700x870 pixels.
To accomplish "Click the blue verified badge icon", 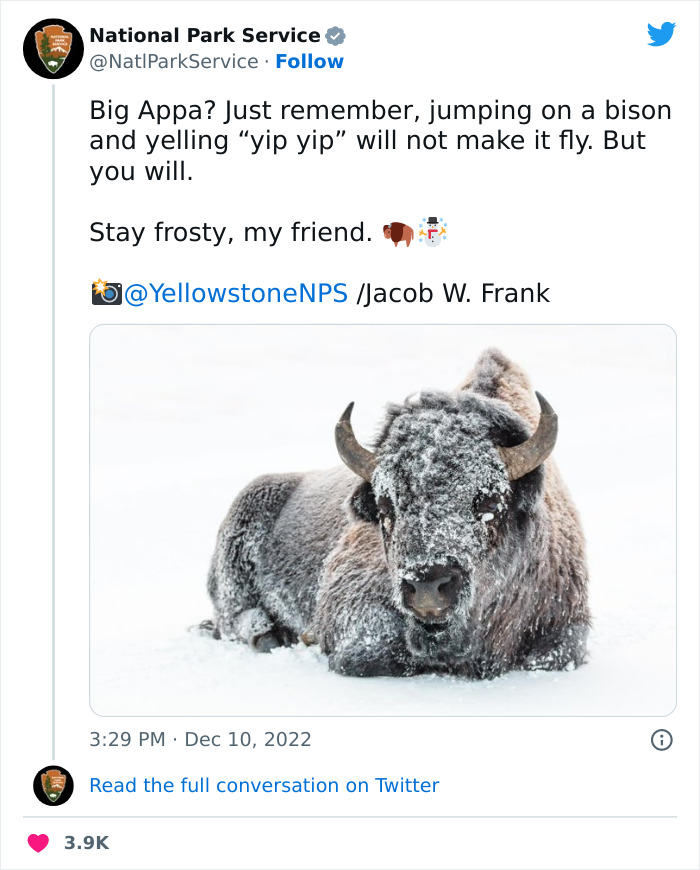I will [x=336, y=36].
